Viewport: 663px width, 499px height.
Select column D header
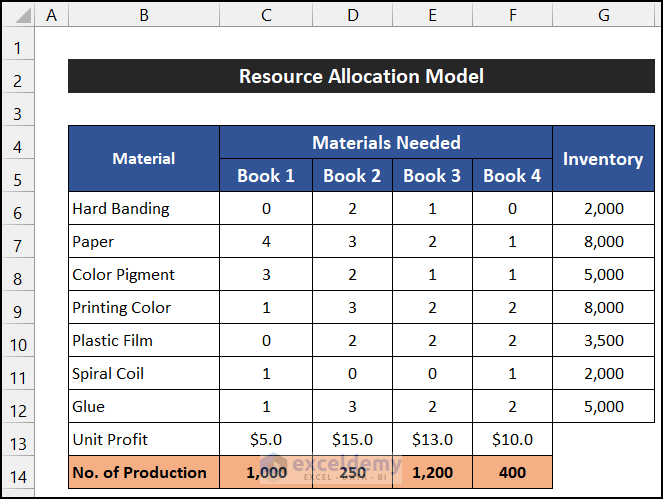point(353,15)
